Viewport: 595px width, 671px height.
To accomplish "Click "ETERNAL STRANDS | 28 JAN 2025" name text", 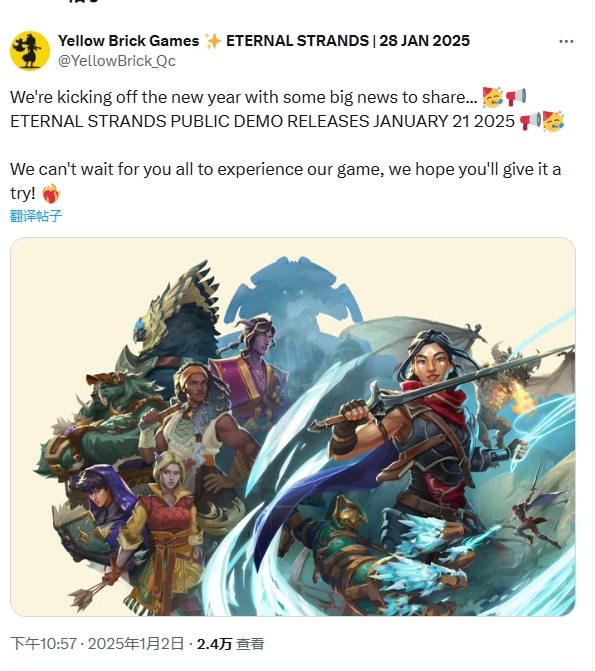I will pyautogui.click(x=348, y=41).
